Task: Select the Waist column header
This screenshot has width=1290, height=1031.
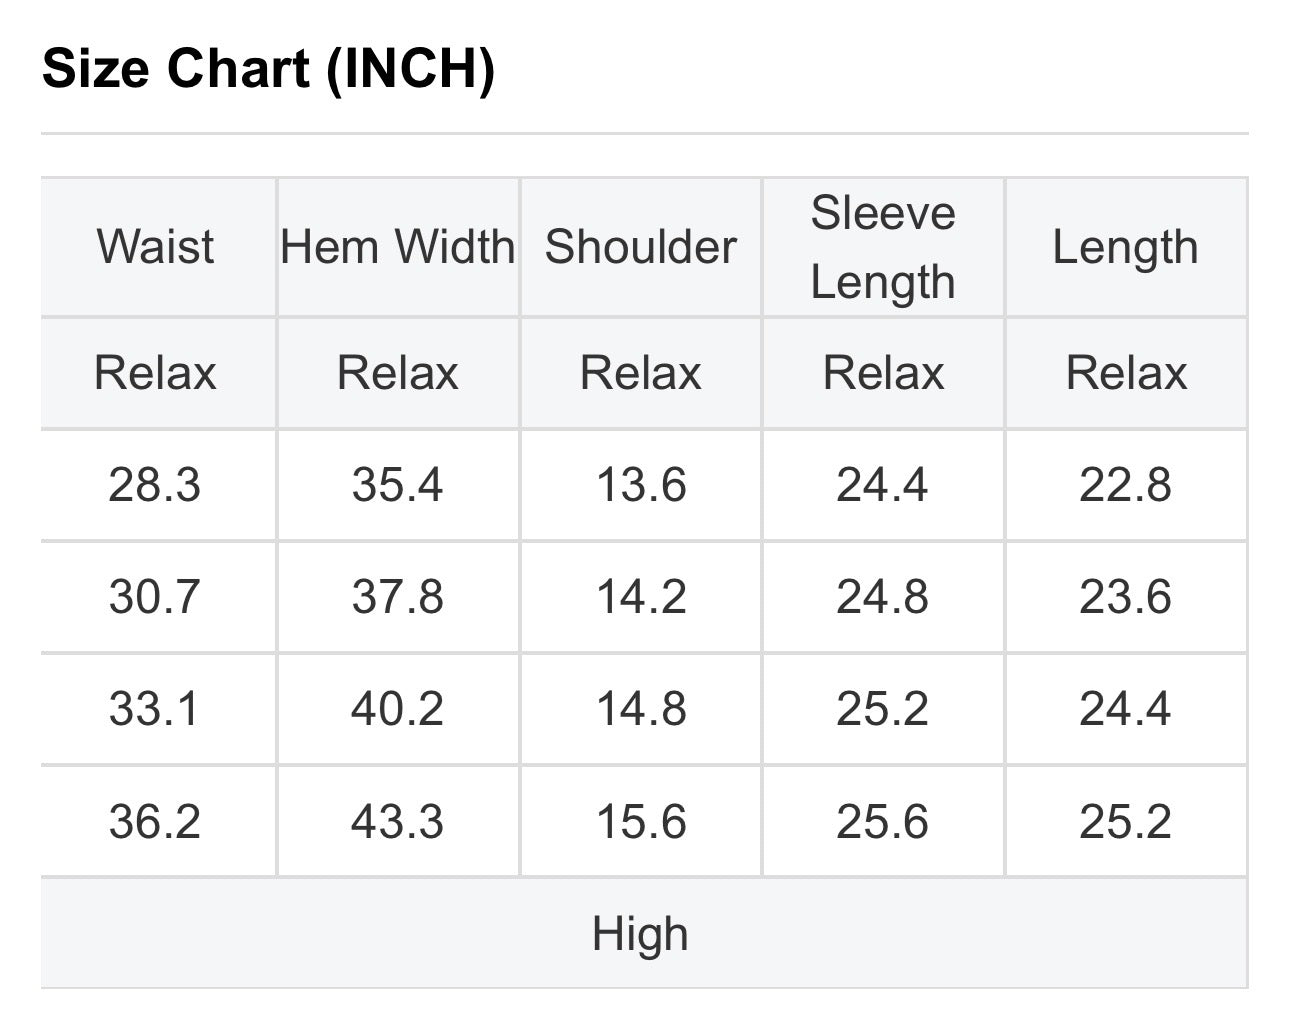Action: pos(155,247)
